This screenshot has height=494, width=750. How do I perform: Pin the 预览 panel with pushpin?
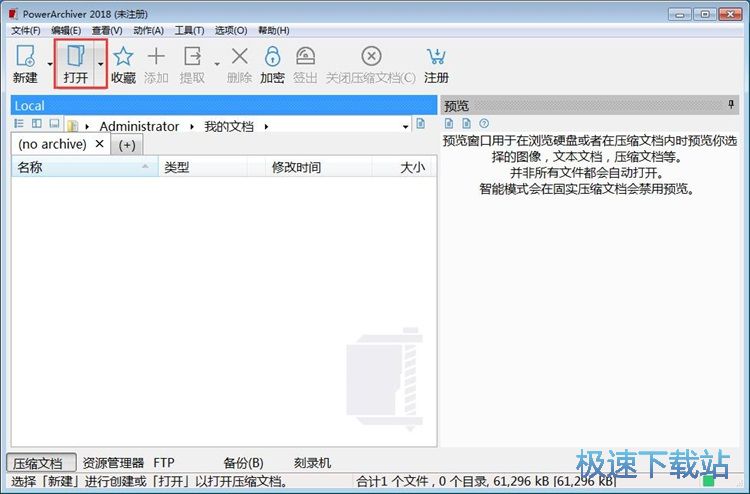(731, 104)
